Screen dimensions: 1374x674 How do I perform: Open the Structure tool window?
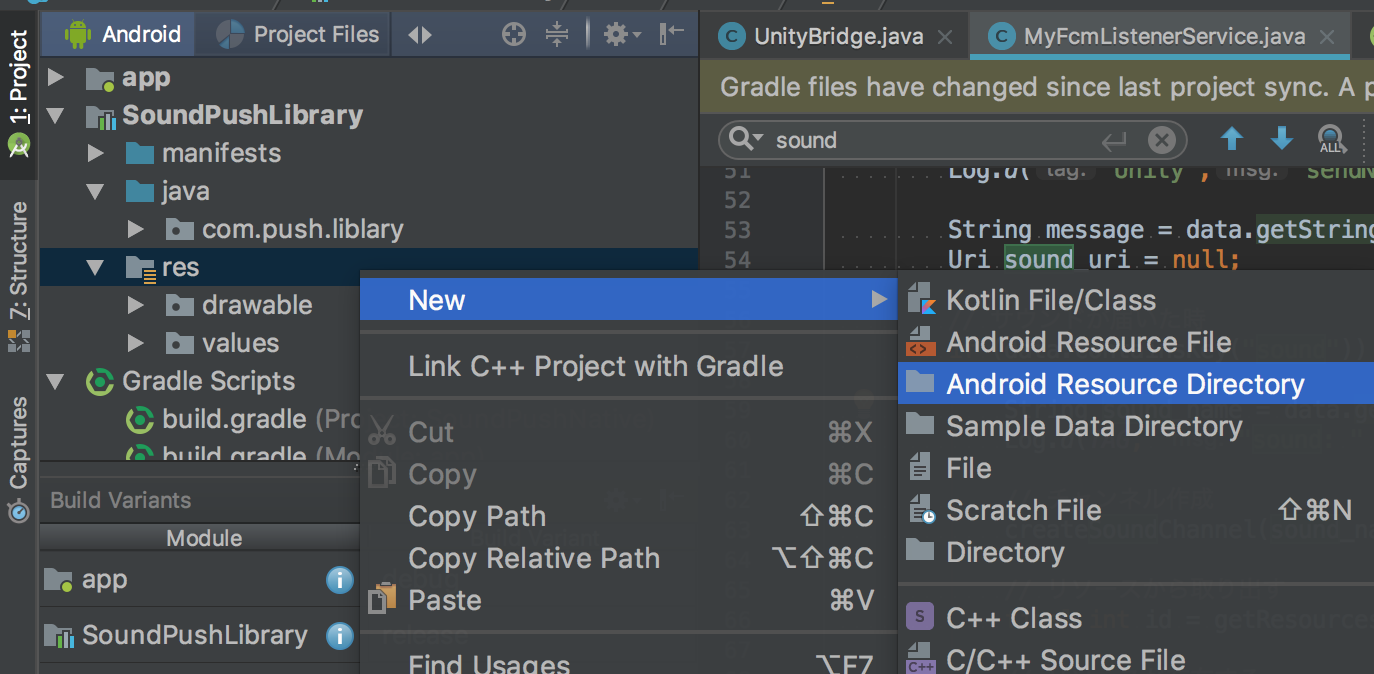19,262
